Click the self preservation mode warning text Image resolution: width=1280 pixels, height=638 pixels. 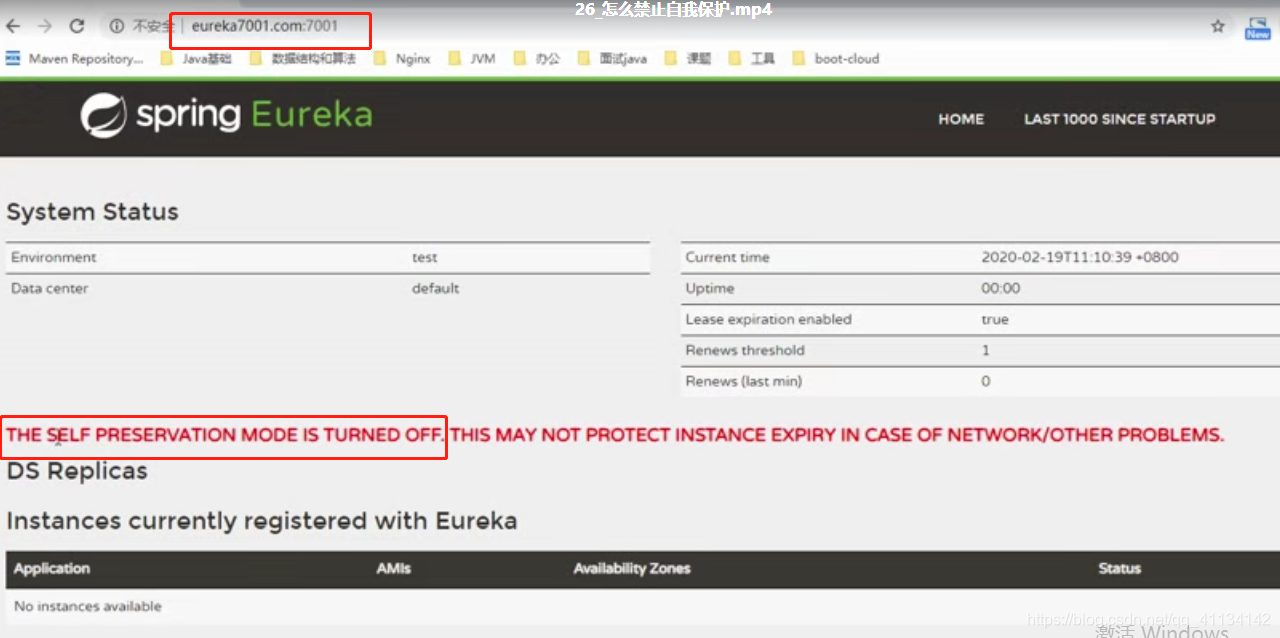(x=615, y=435)
